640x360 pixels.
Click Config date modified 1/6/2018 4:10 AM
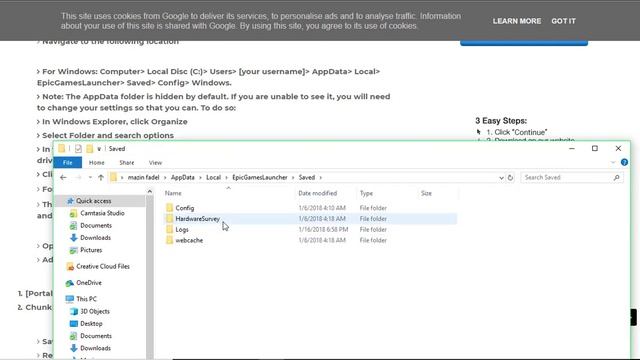322,208
